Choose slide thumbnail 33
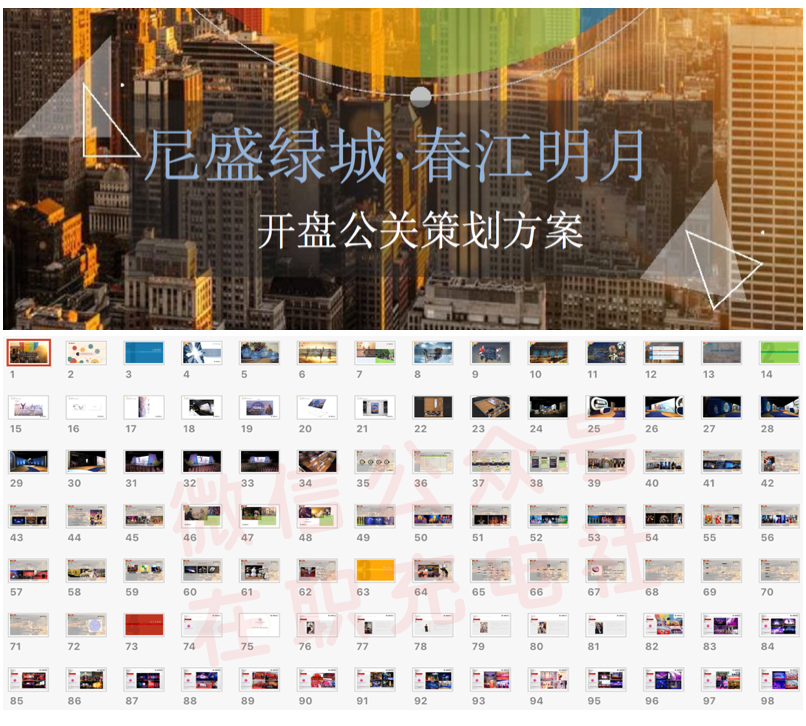The width and height of the screenshot is (806, 726). point(260,462)
